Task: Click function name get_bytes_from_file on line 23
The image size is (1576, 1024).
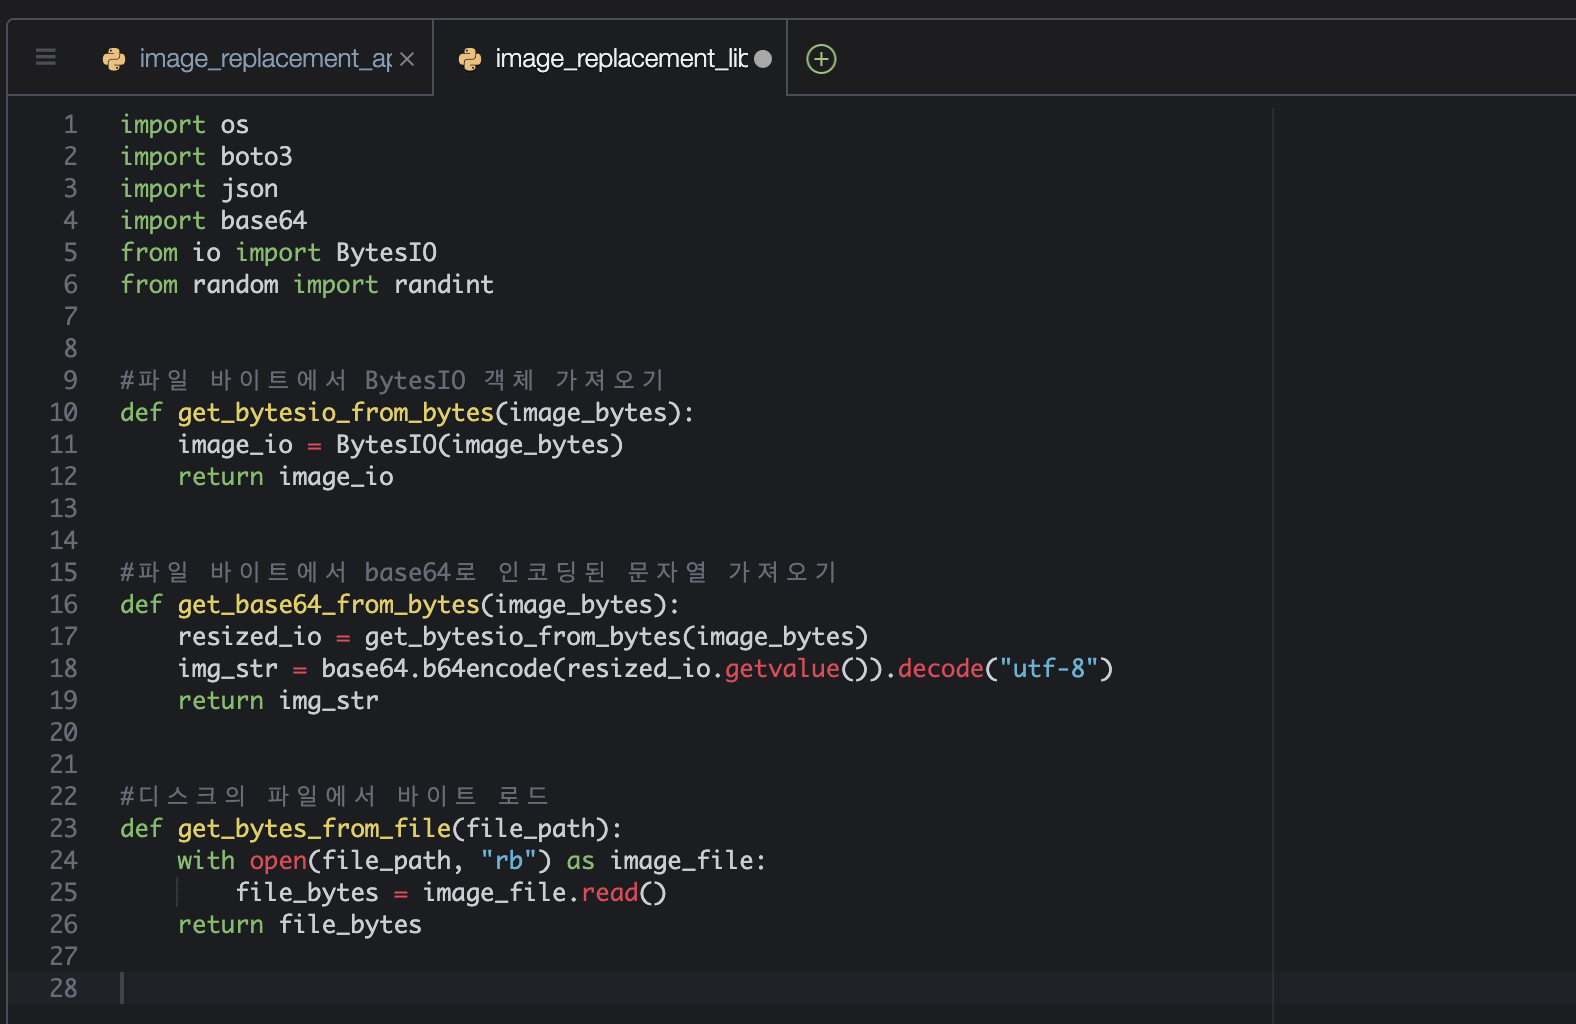Action: [x=315, y=828]
